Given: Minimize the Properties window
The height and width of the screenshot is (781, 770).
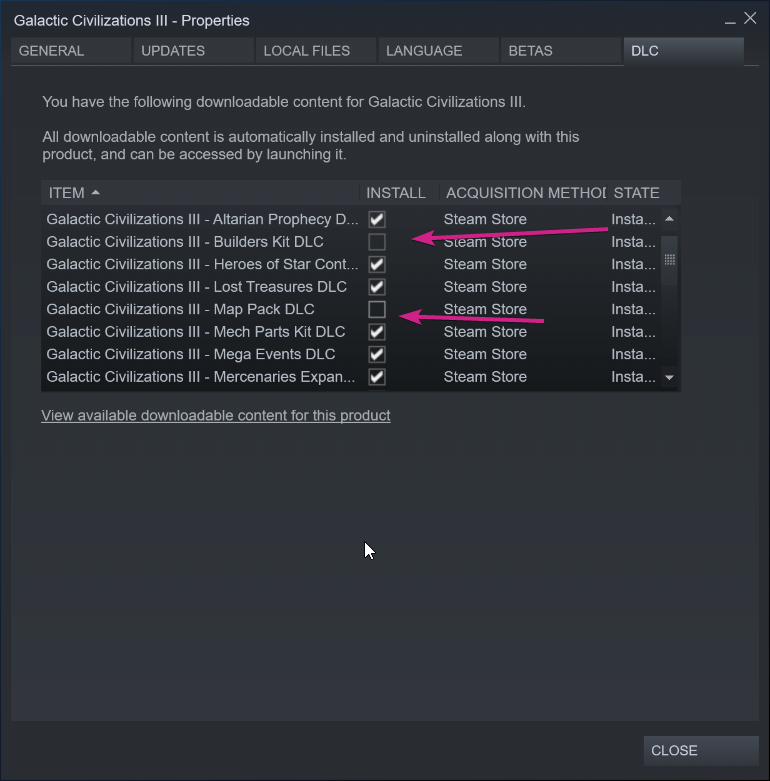Looking at the screenshot, I should 730,20.
